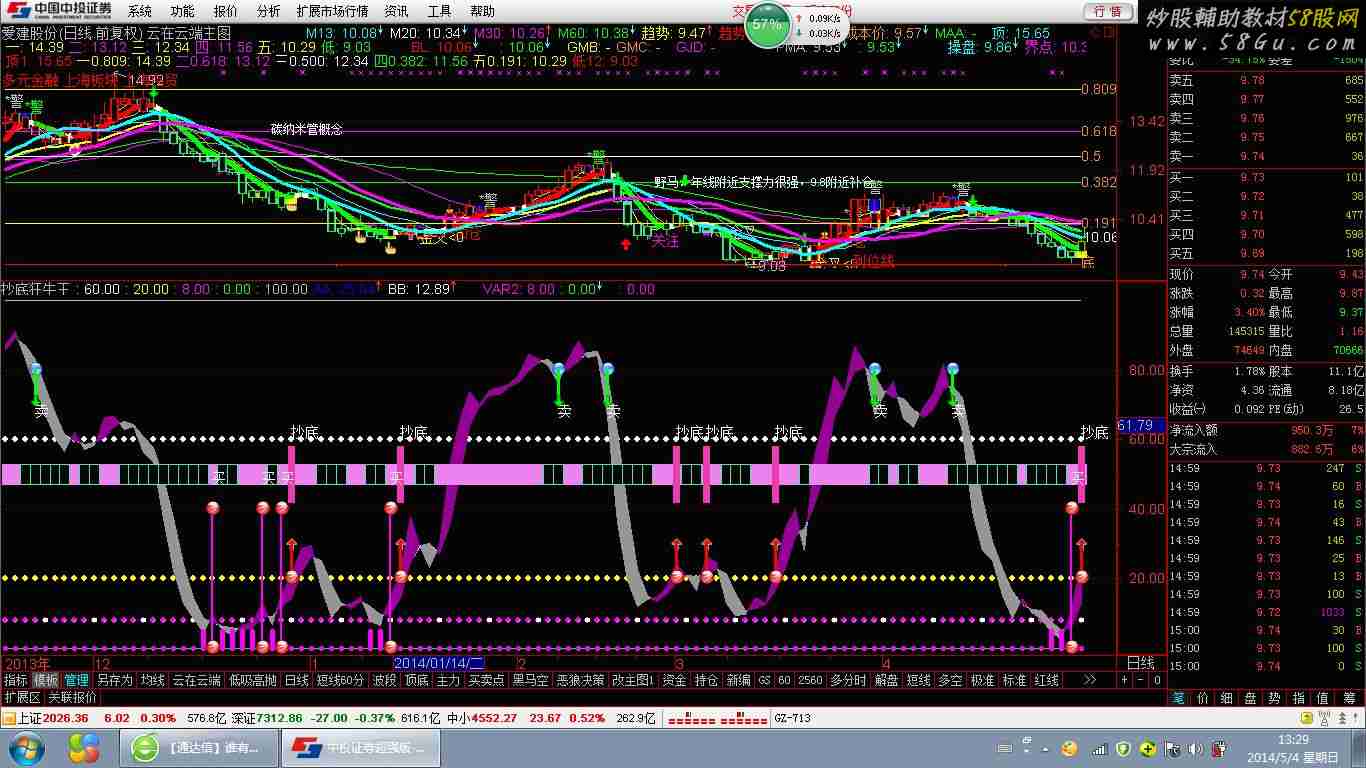The width and height of the screenshot is (1366, 768).
Task: Click the network signal tray icon
Action: coord(1100,748)
